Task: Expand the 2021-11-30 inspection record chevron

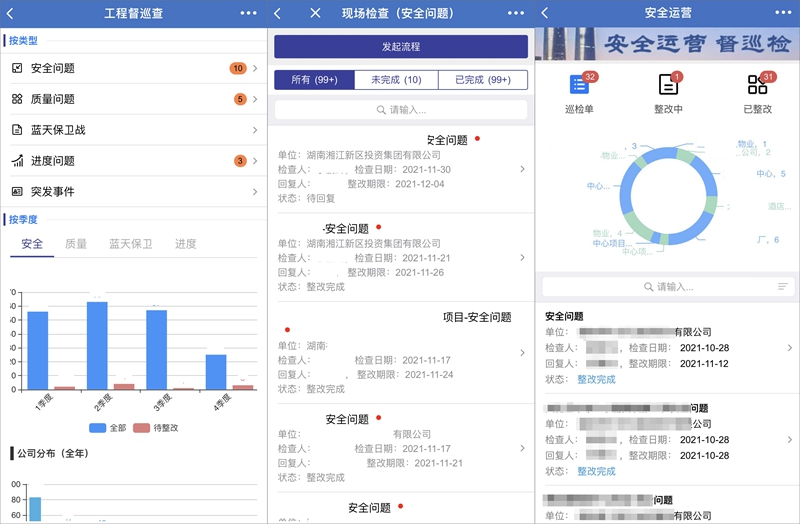Action: coord(522,169)
